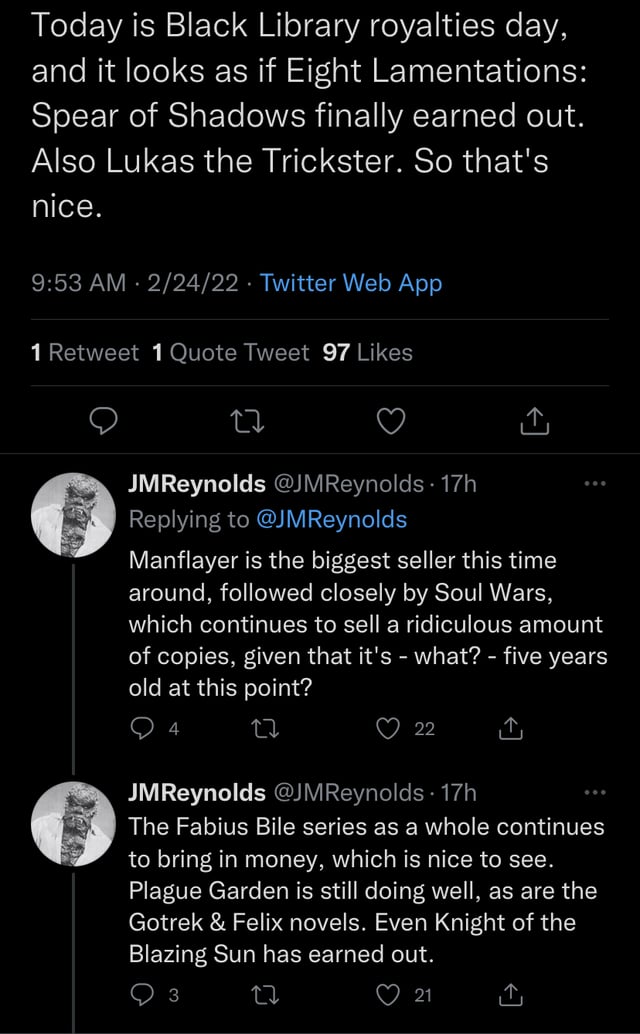This screenshot has width=640, height=1034.
Task: Open the Twitter Web App link
Action: [x=351, y=283]
